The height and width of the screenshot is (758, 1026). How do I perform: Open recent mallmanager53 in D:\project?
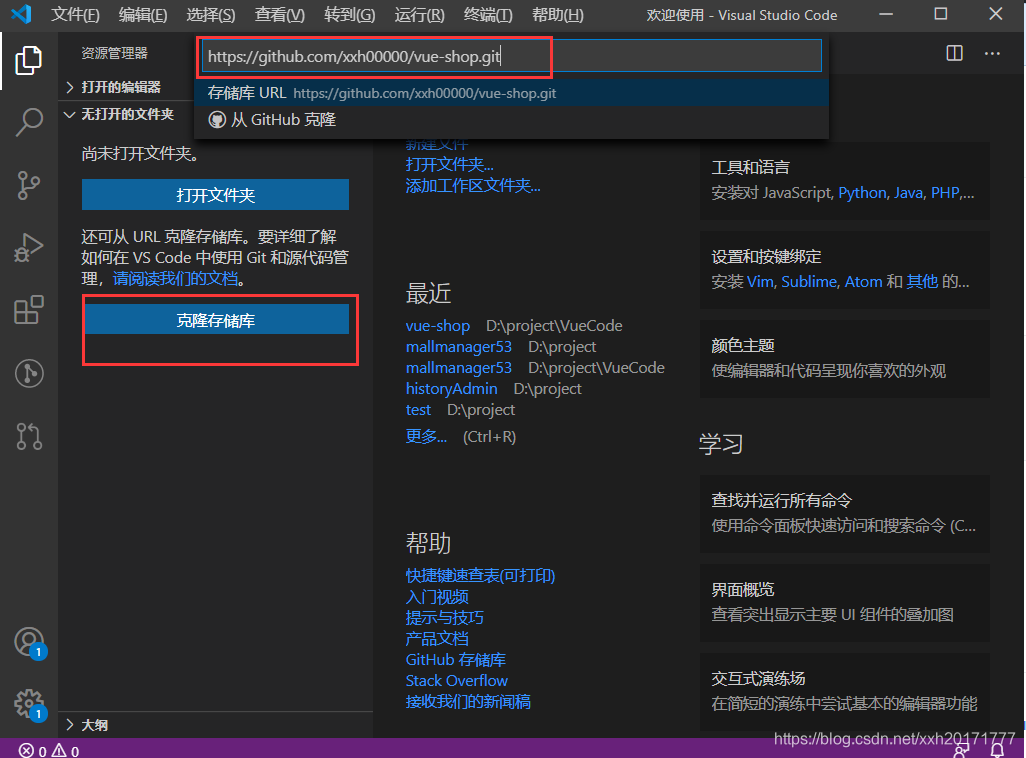tap(459, 346)
